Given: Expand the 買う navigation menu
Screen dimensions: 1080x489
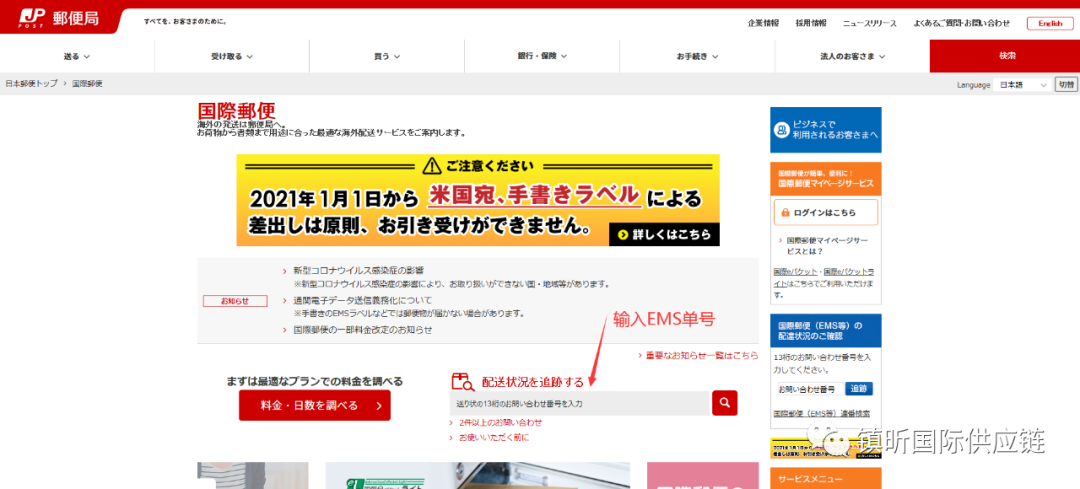Looking at the screenshot, I should click(x=387, y=56).
